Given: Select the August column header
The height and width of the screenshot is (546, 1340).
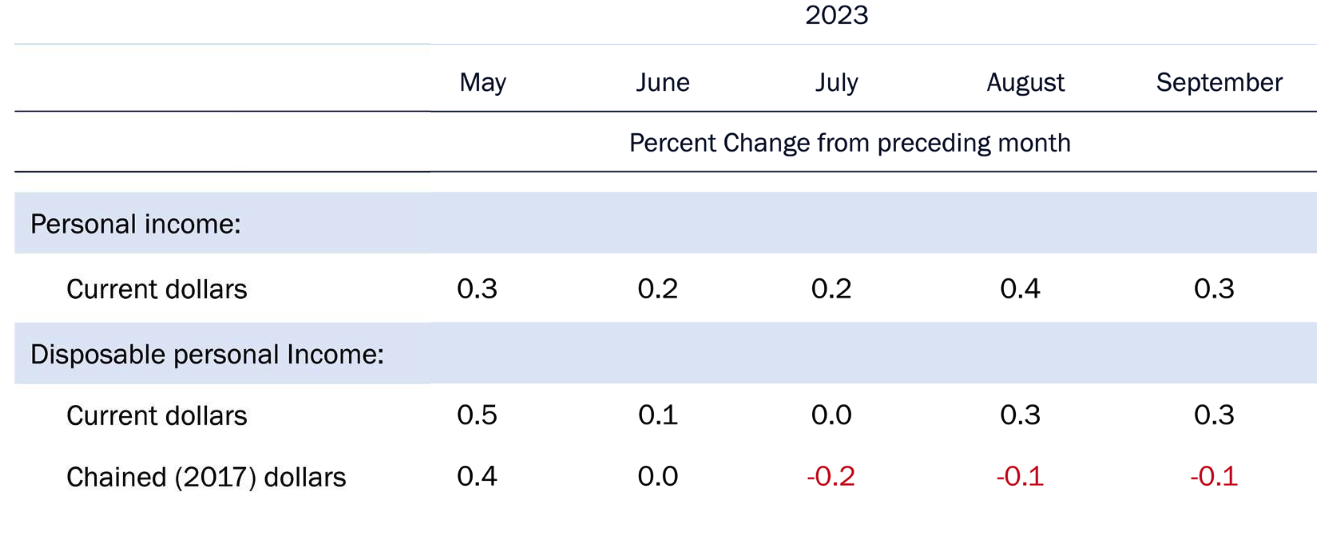Looking at the screenshot, I should (x=1025, y=83).
